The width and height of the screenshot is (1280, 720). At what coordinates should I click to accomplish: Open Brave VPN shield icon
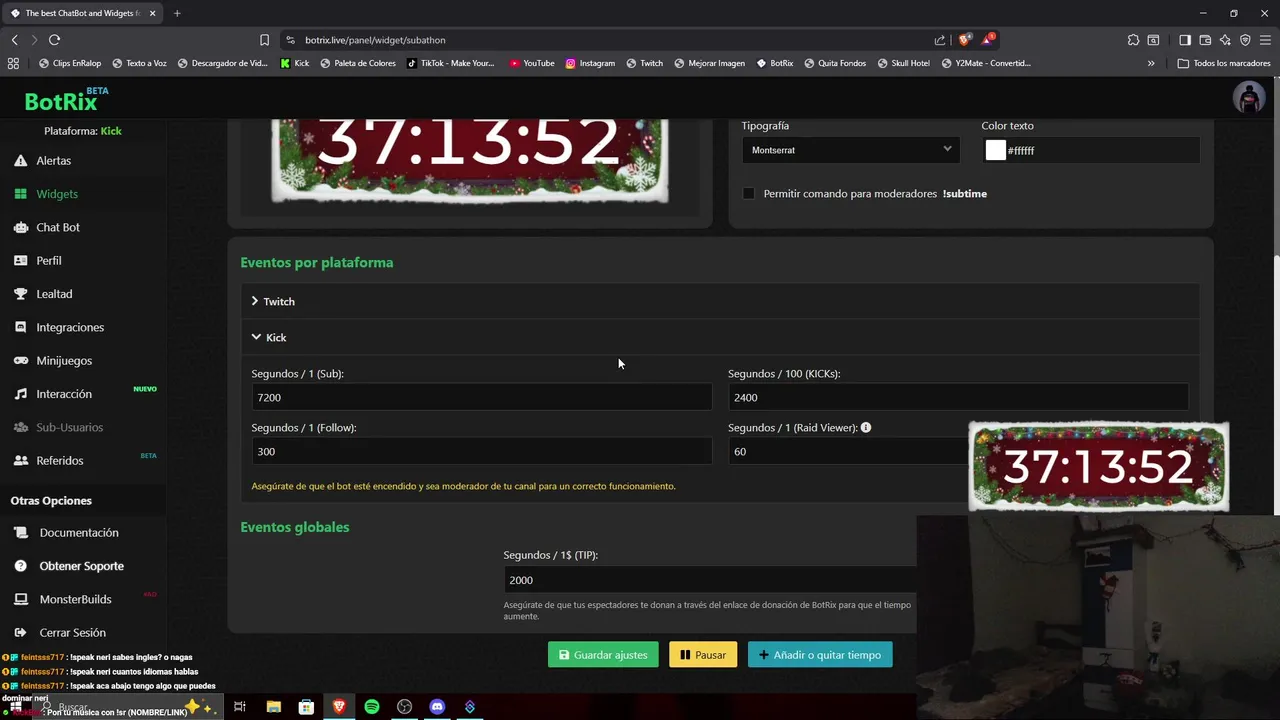[1245, 40]
